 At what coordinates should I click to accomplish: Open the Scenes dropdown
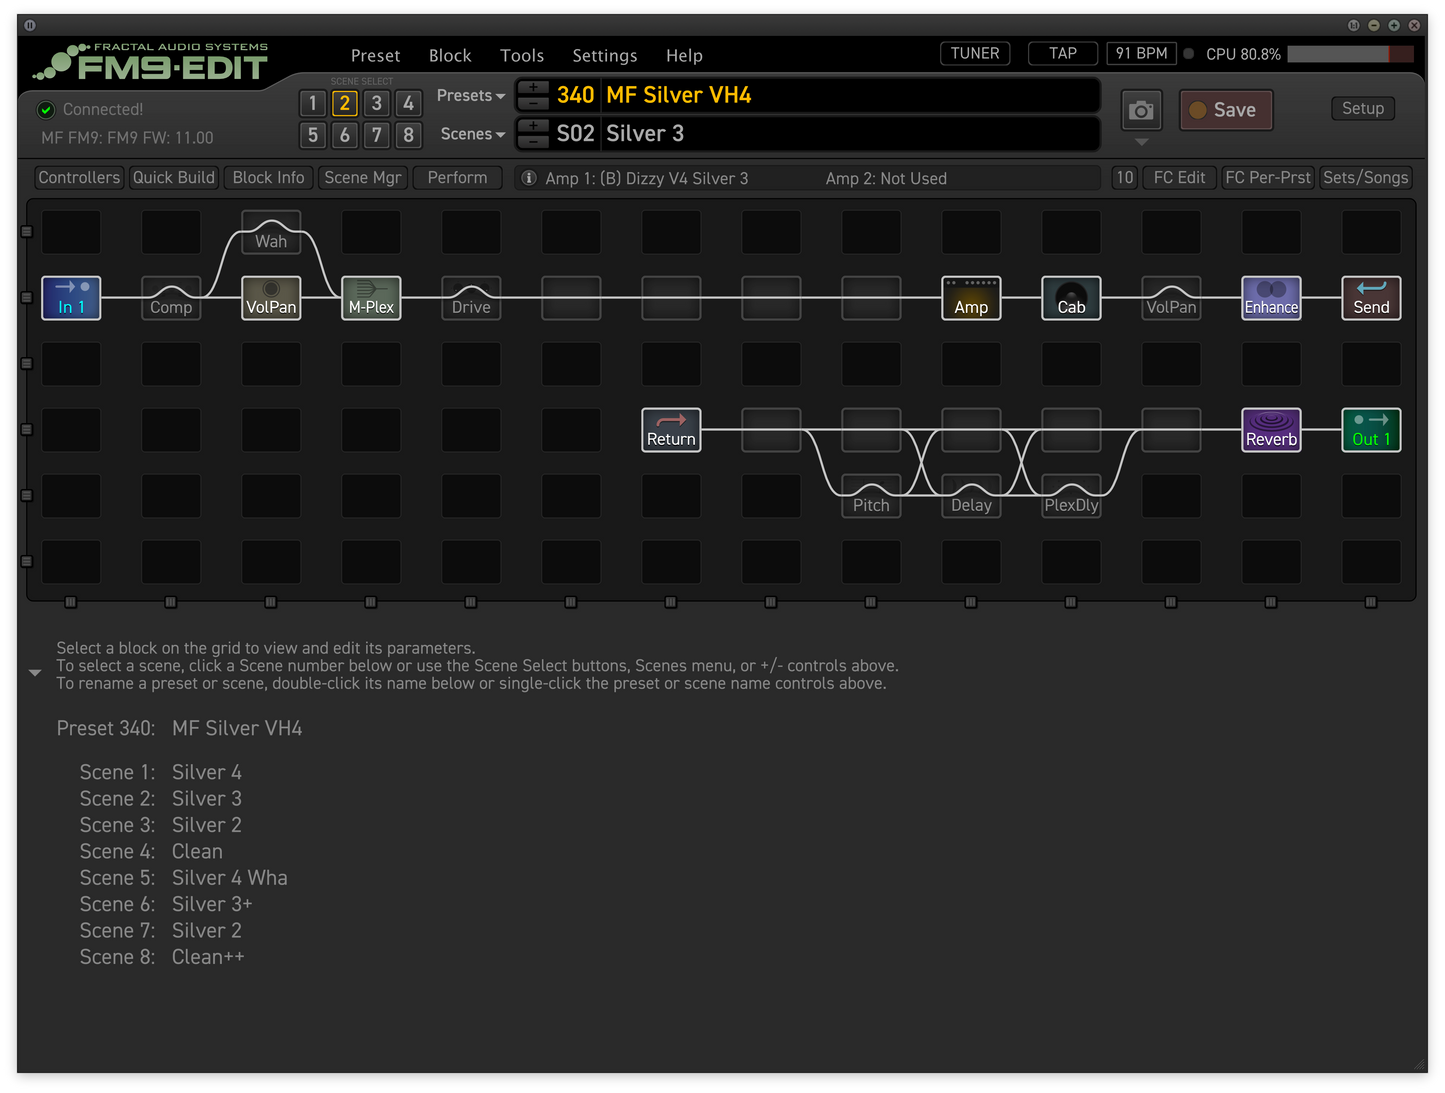pos(473,134)
